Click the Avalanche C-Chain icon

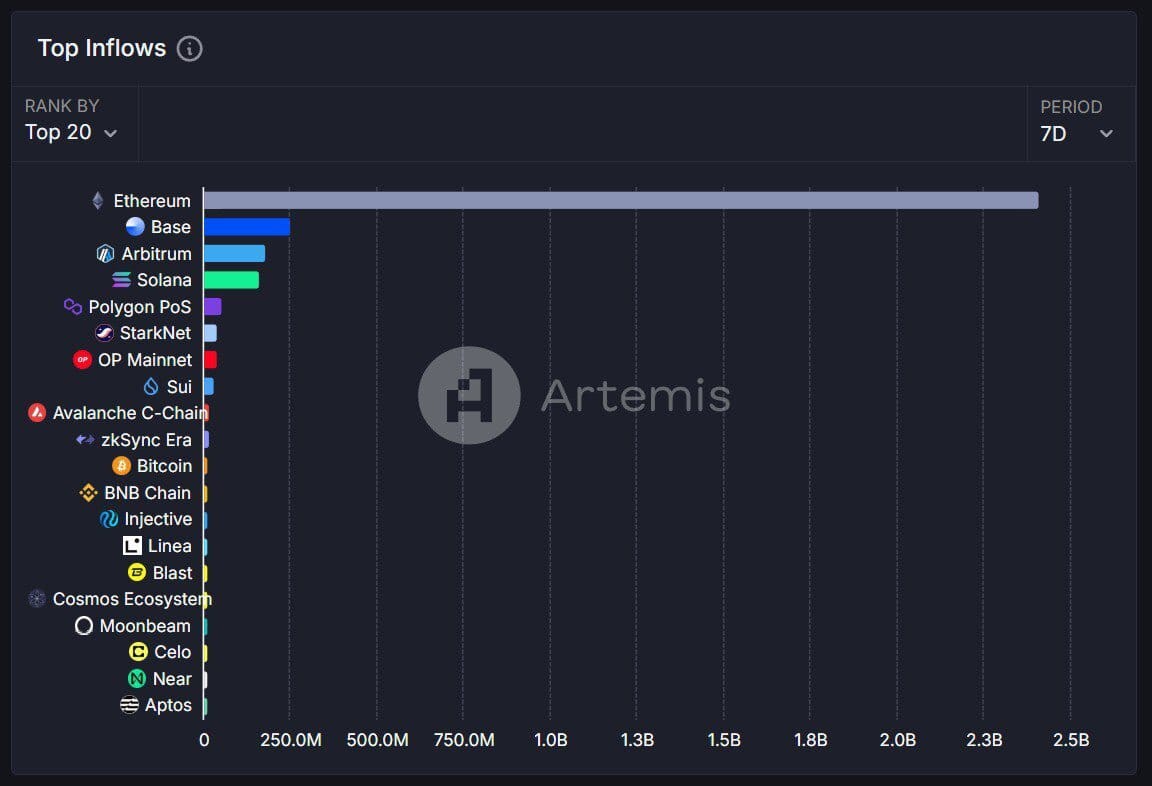pos(37,413)
